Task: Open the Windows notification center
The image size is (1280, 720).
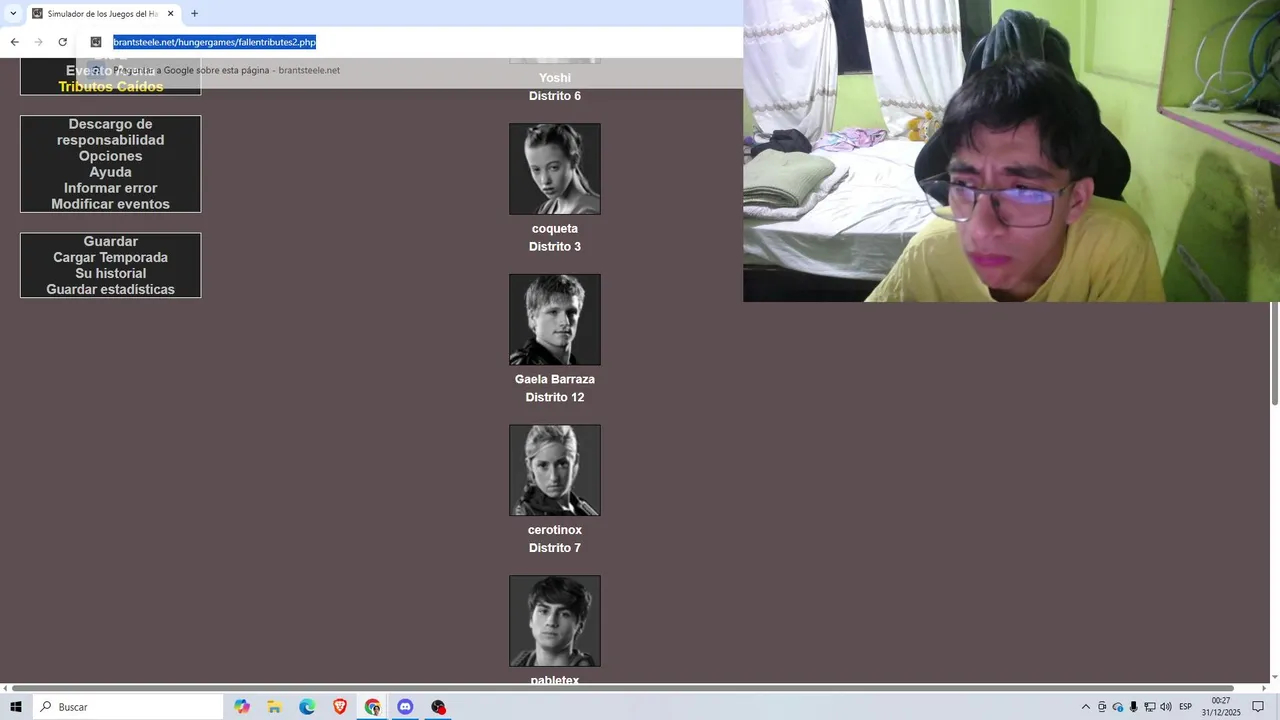Action: (1259, 707)
